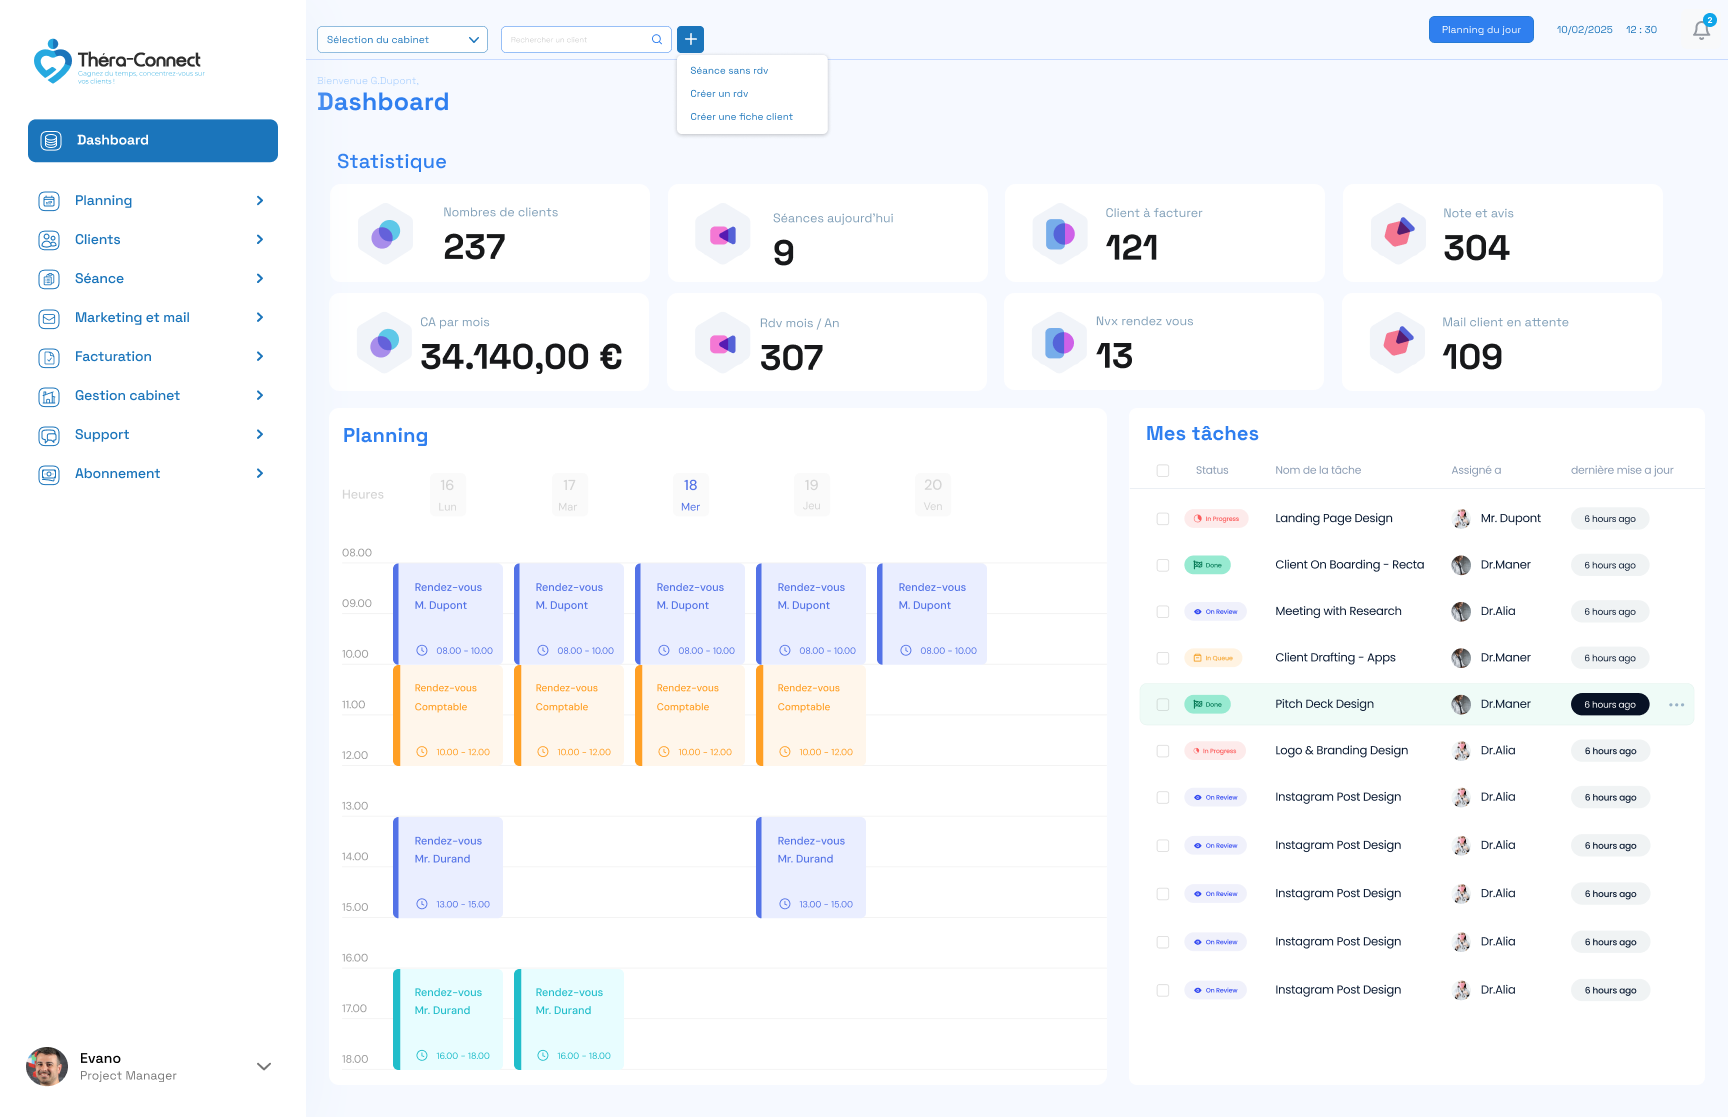
Task: Click the search magnifier icon
Action: pyautogui.click(x=657, y=40)
